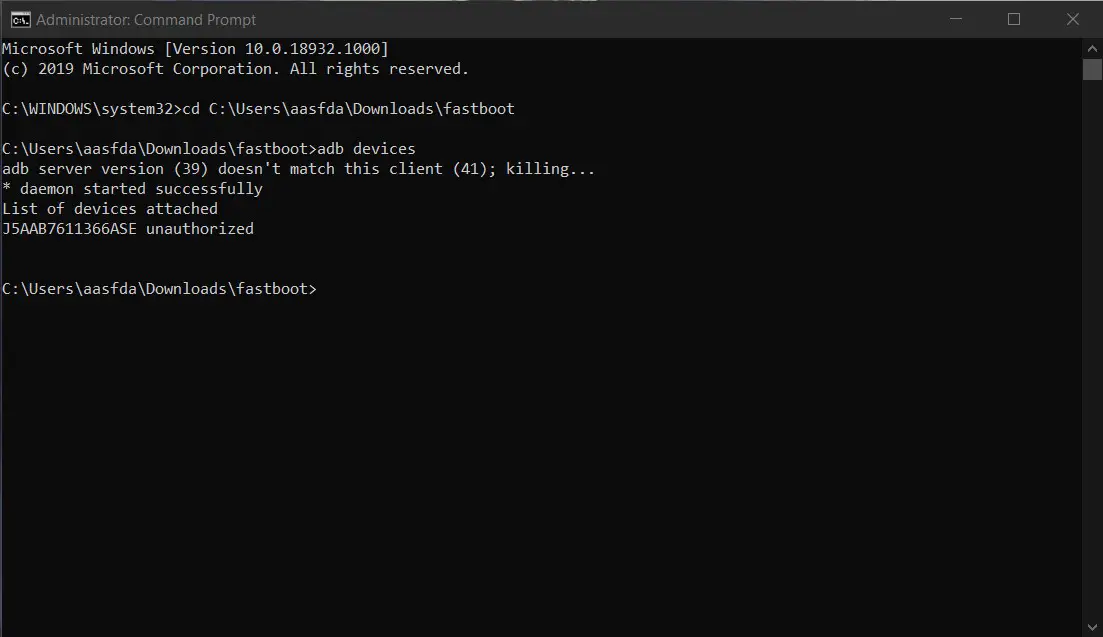Close the Administrator Command Prompt window
The width and height of the screenshot is (1103, 637).
(x=1073, y=19)
